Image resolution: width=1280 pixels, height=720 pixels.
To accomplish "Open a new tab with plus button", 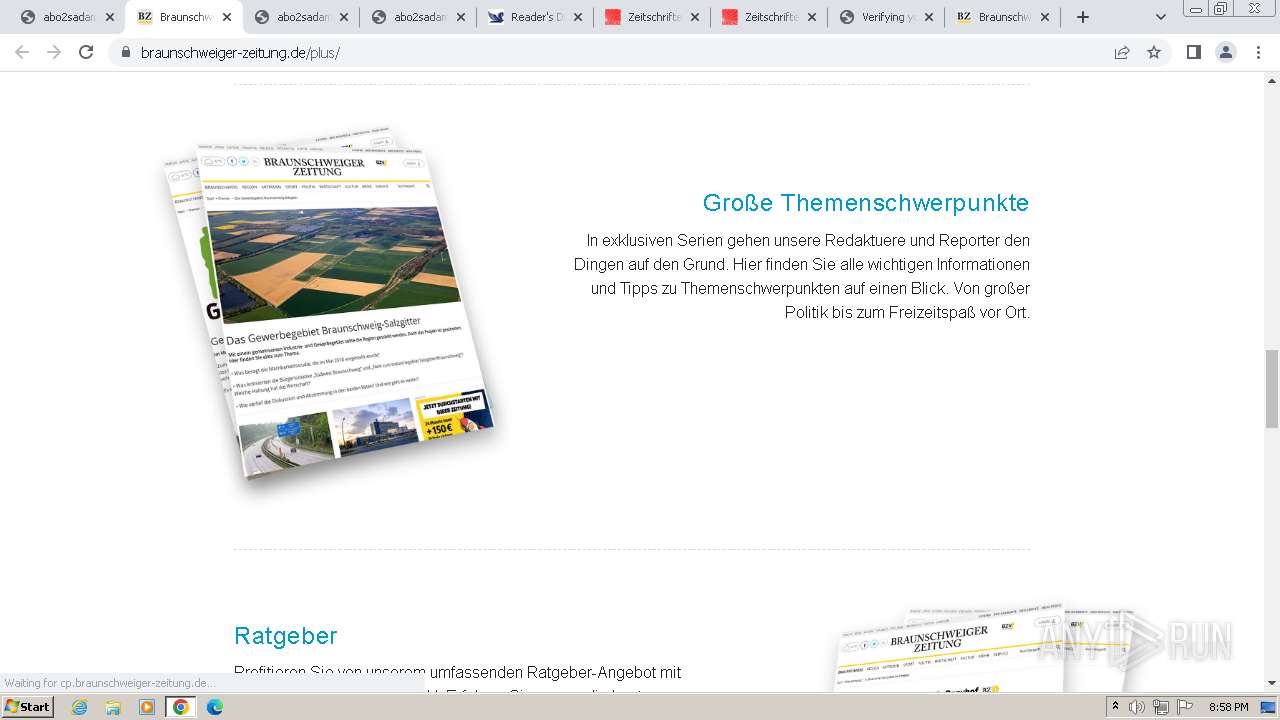I will pyautogui.click(x=1082, y=17).
